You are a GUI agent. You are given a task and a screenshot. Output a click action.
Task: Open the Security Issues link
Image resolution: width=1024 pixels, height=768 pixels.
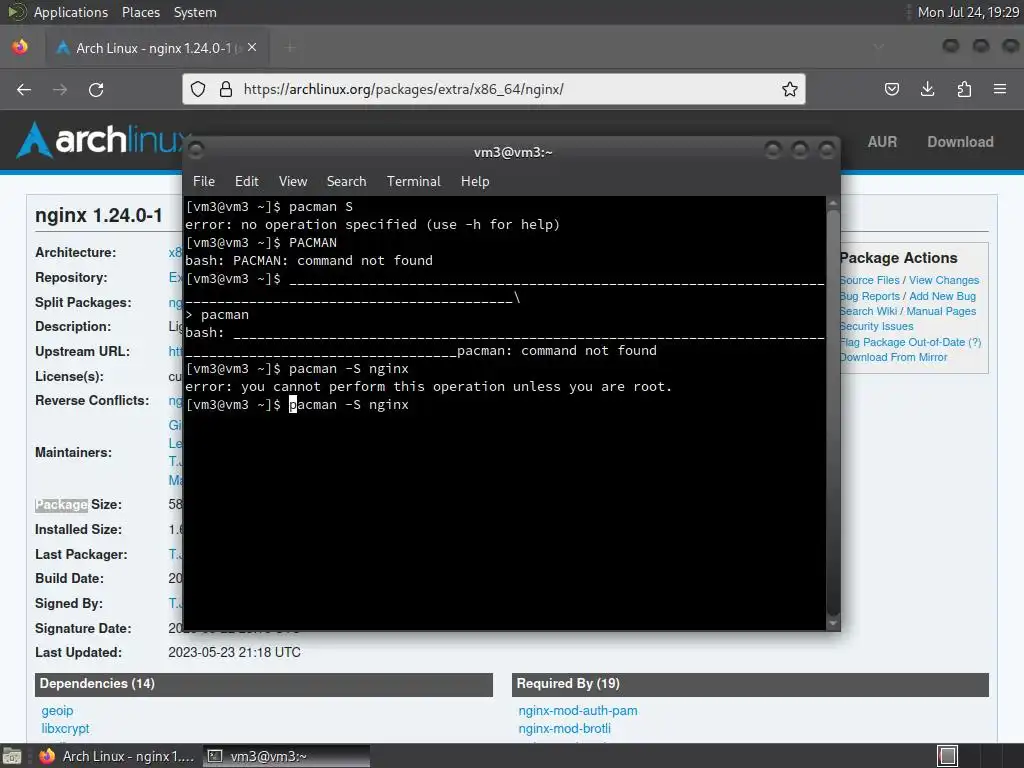click(x=876, y=327)
